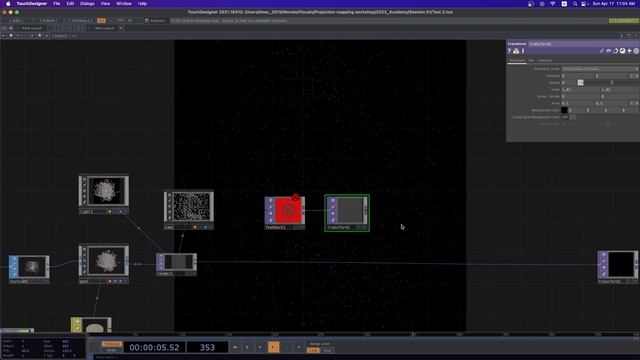Click the plus icon in parameter panel header
The width and height of the screenshot is (640, 360).
629,51
